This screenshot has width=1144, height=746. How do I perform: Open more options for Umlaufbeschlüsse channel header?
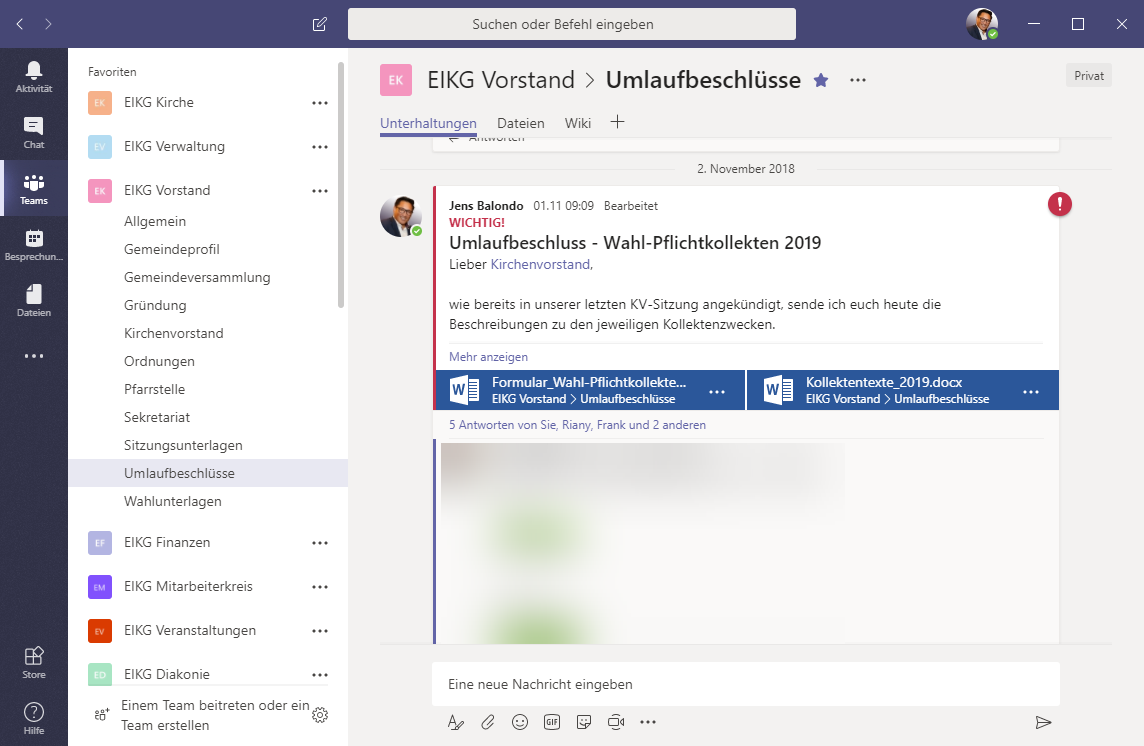pyautogui.click(x=858, y=80)
